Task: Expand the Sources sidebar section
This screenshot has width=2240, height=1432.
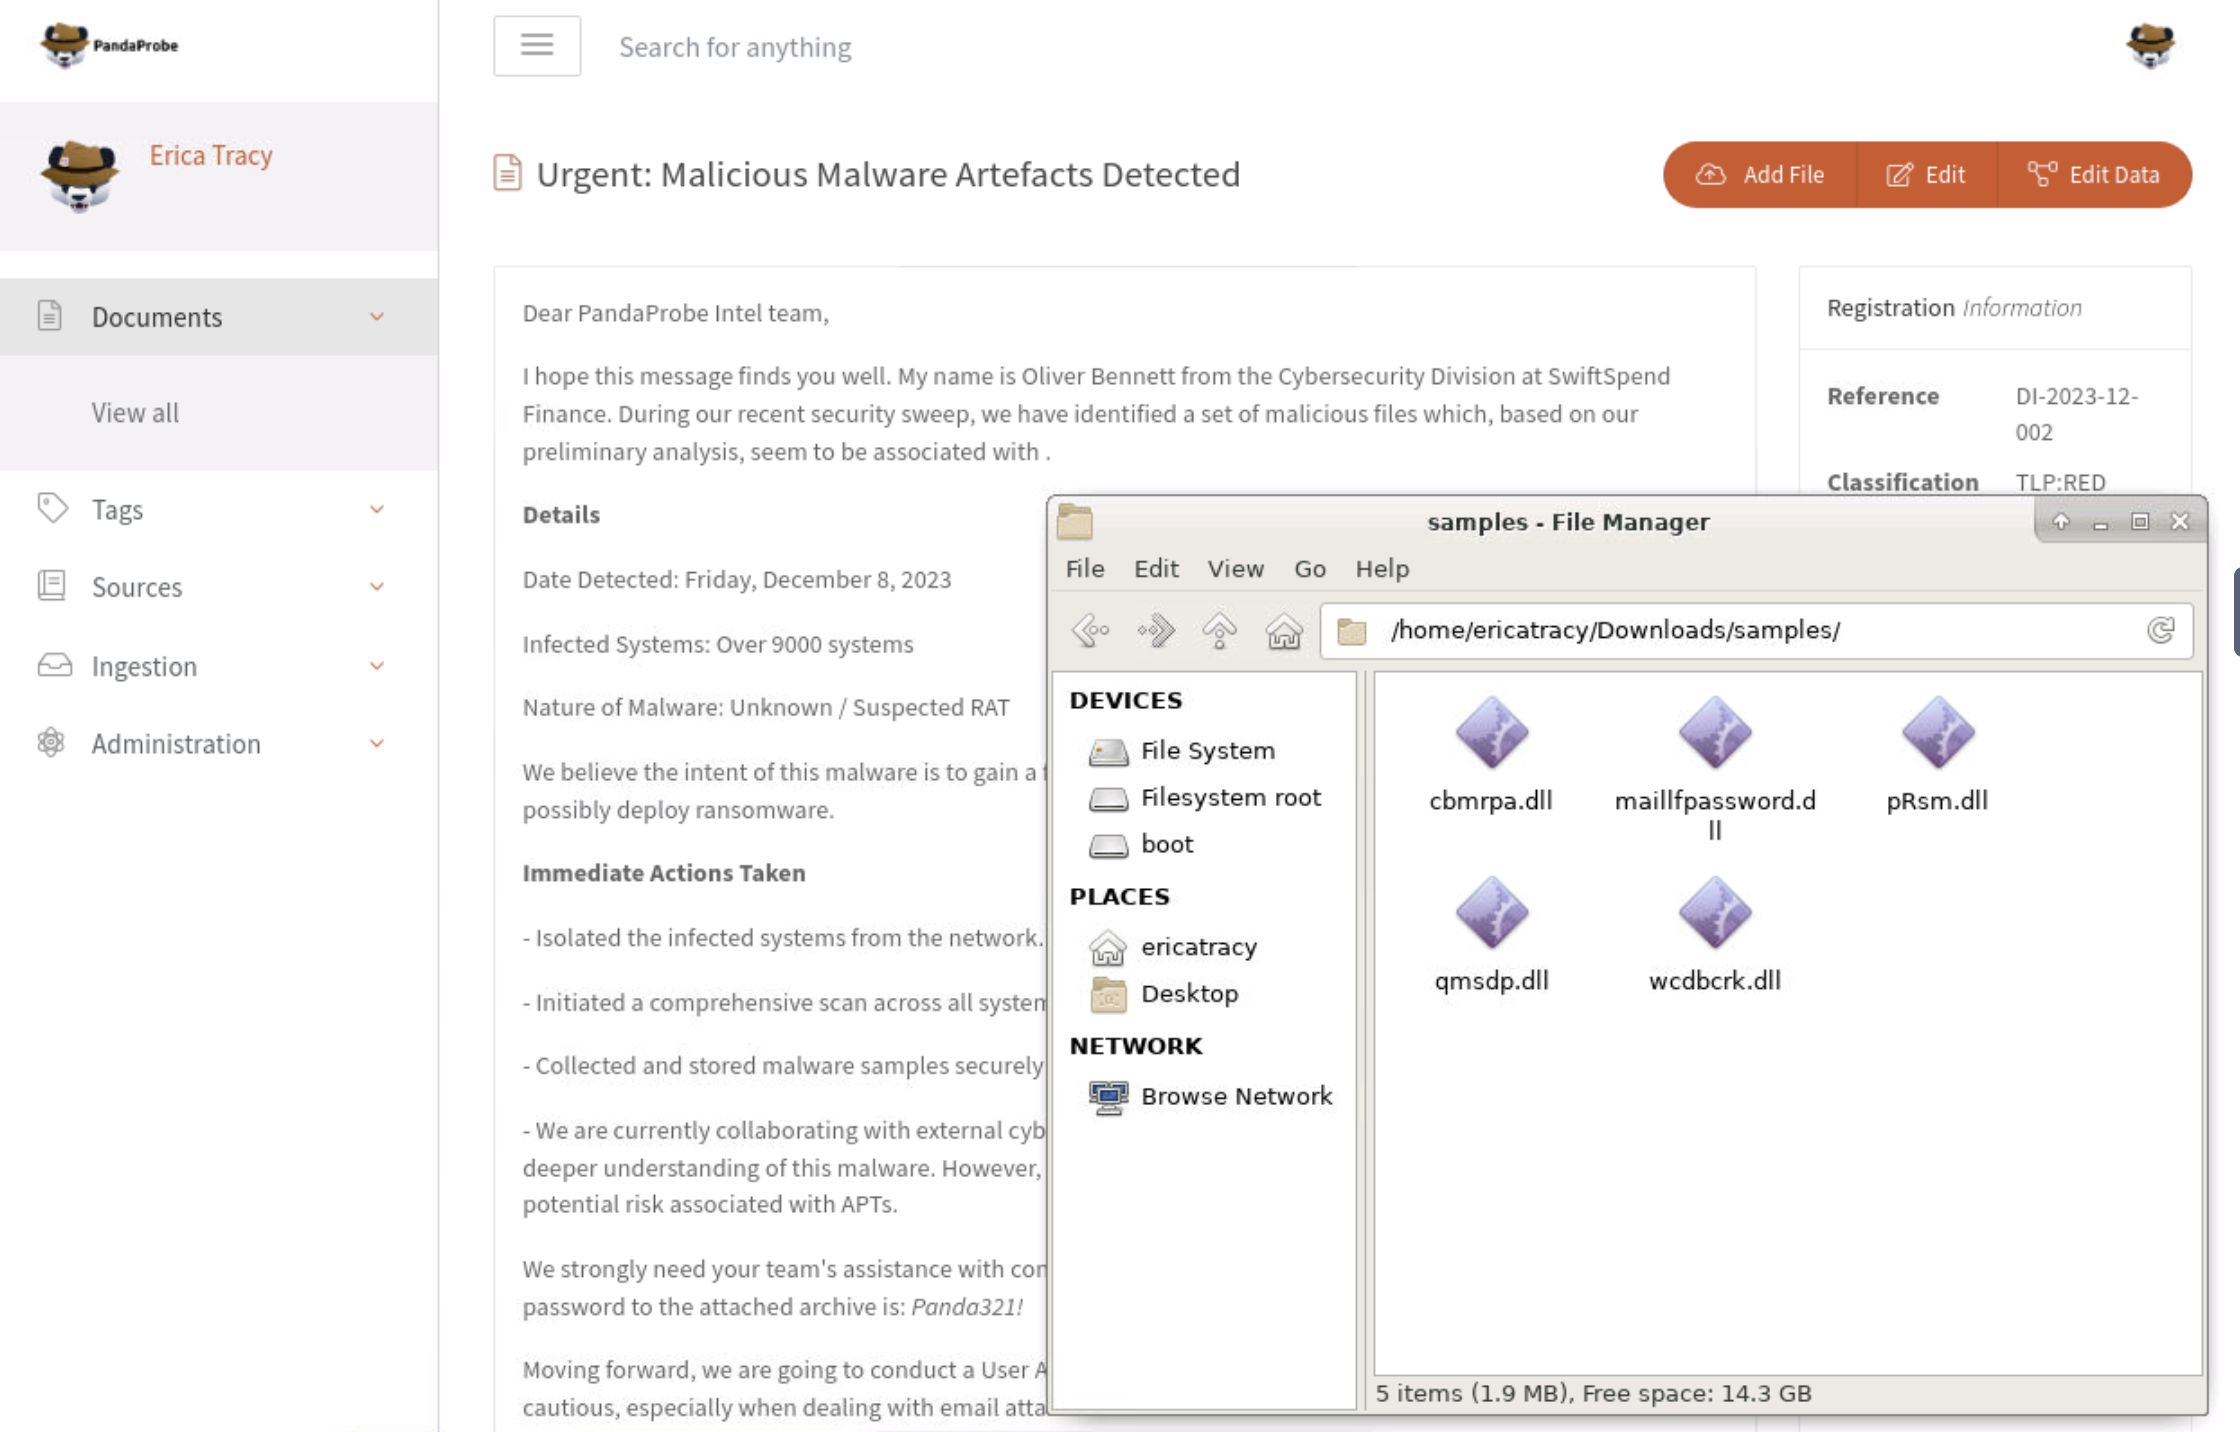Action: point(219,587)
